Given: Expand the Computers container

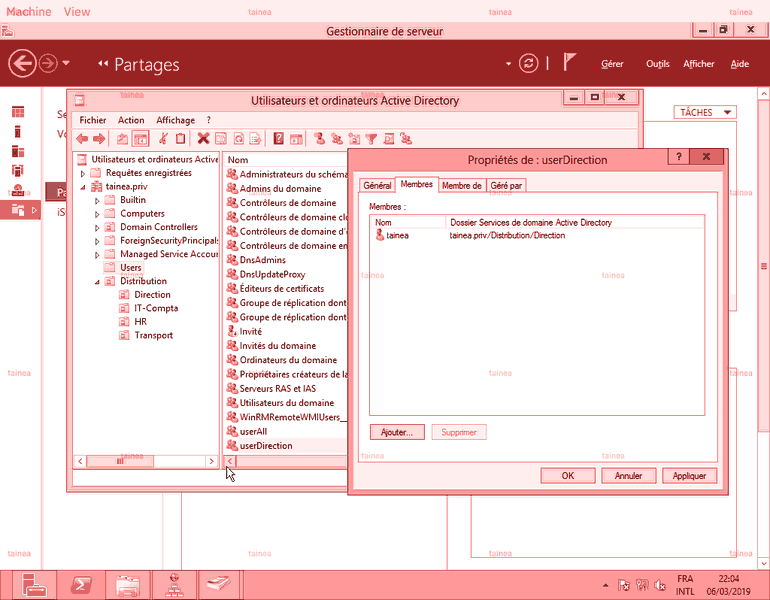Looking at the screenshot, I should click(x=97, y=215).
